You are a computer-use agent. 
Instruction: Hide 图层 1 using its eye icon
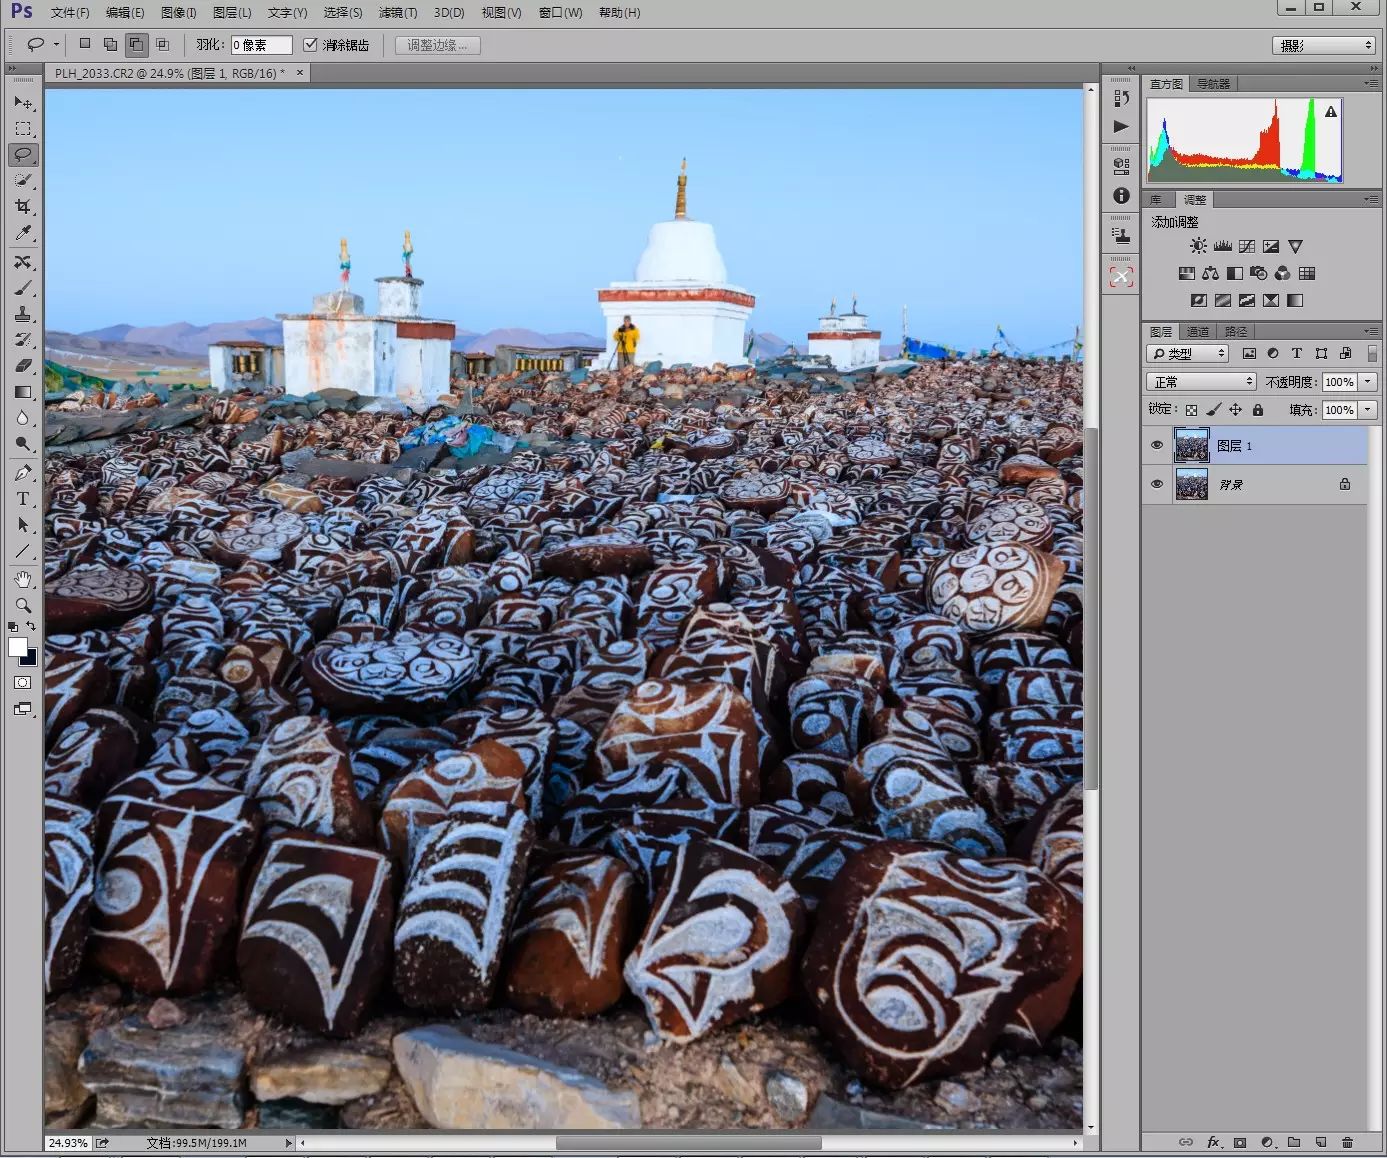1157,446
